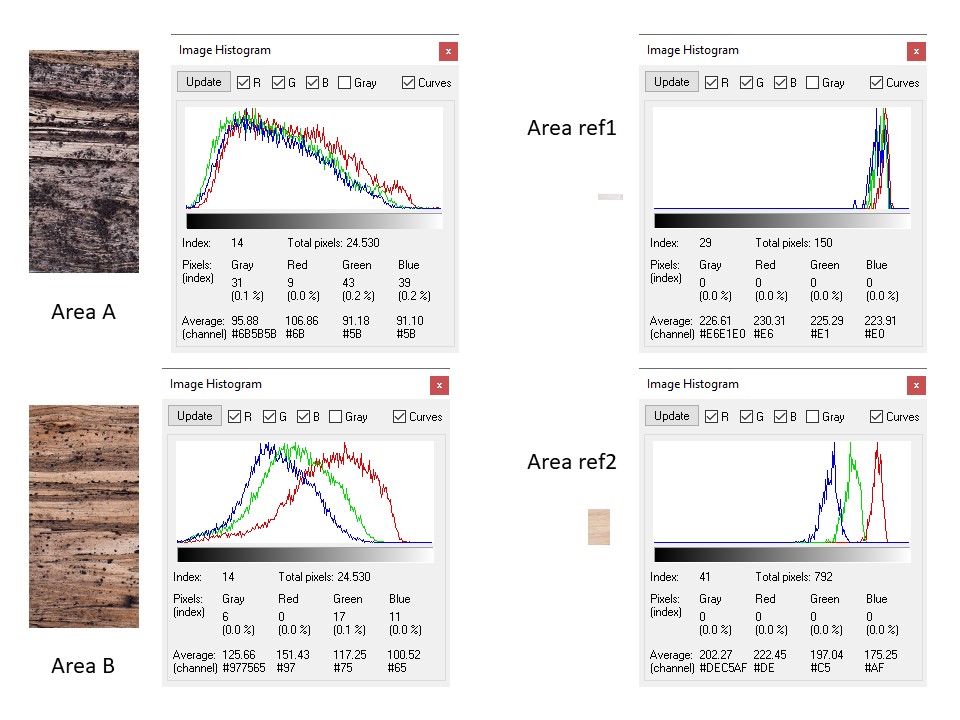This screenshot has width=960, height=720.
Task: Enable Gray checkbox in Area A histogram
Action: [345, 83]
